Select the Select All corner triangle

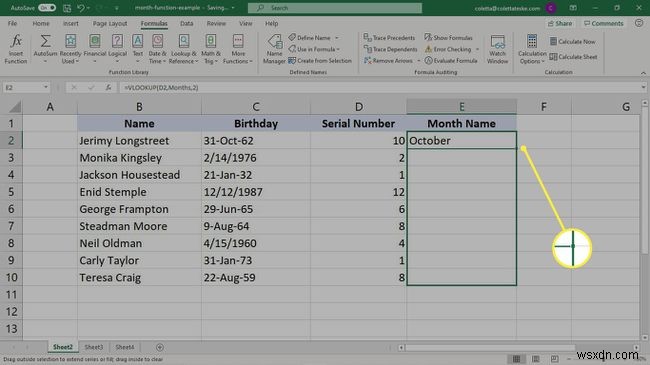tap(15, 107)
